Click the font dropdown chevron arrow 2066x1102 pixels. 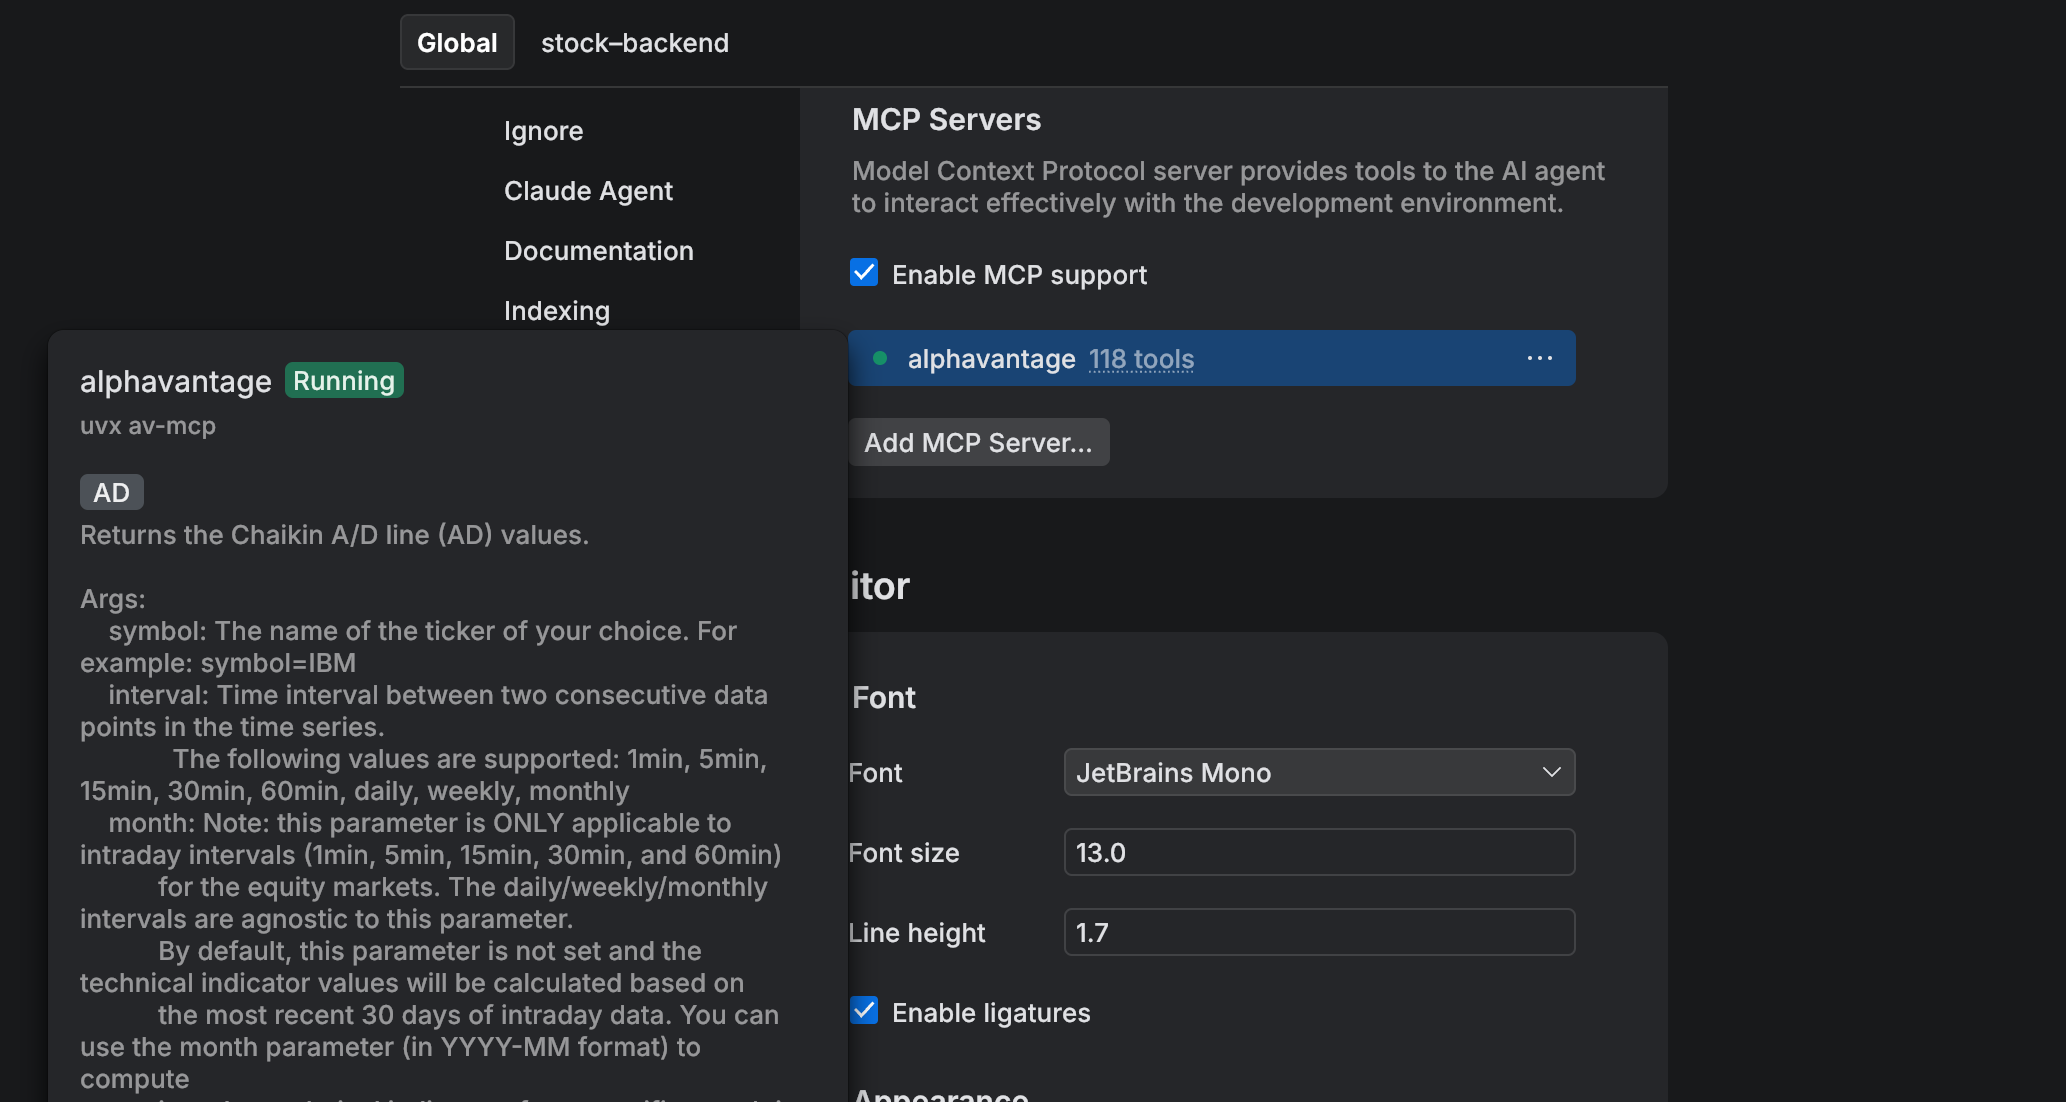pyautogui.click(x=1551, y=772)
